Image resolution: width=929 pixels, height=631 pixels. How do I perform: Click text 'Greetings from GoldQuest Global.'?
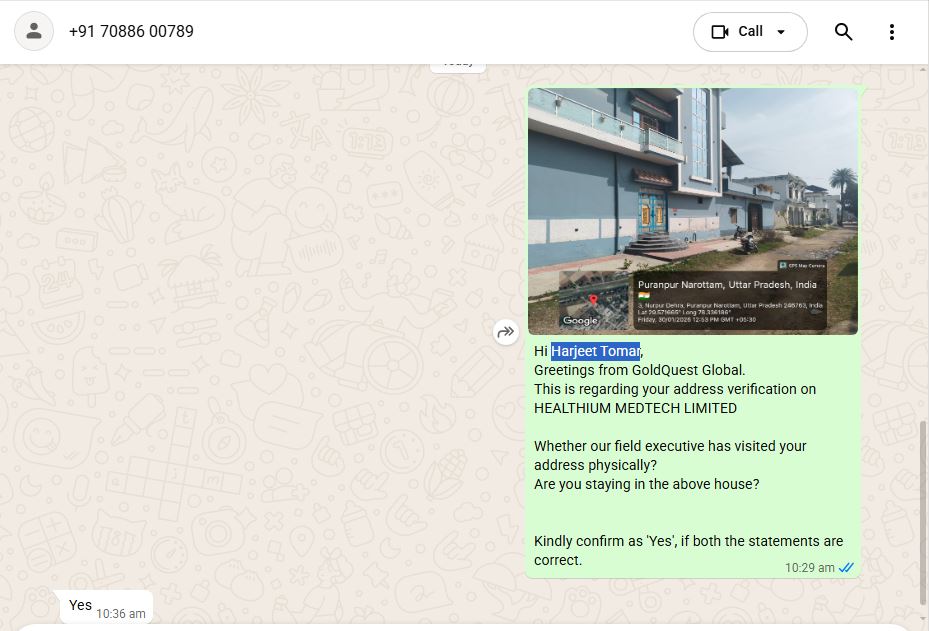pyautogui.click(x=639, y=370)
